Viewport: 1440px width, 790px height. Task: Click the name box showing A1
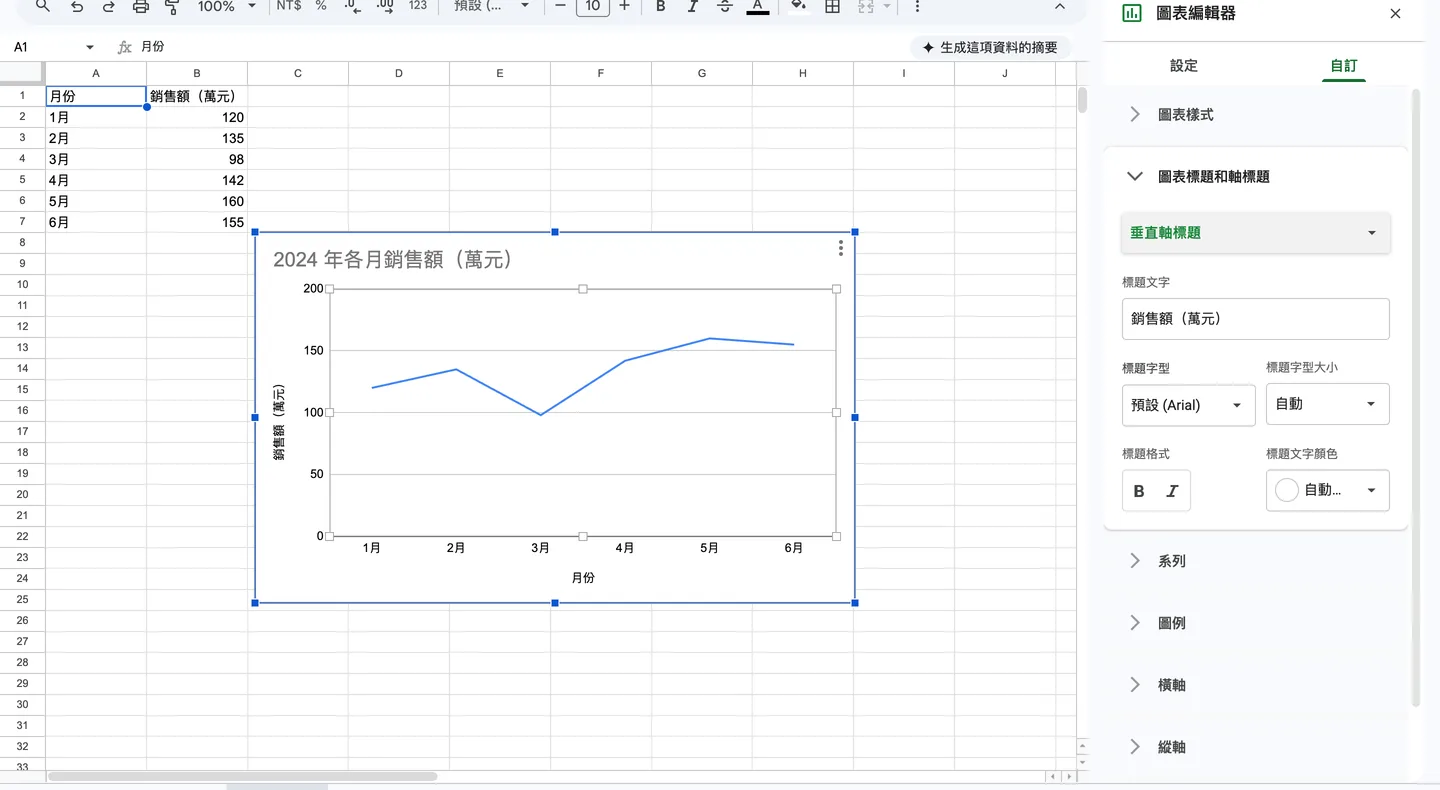[45, 47]
